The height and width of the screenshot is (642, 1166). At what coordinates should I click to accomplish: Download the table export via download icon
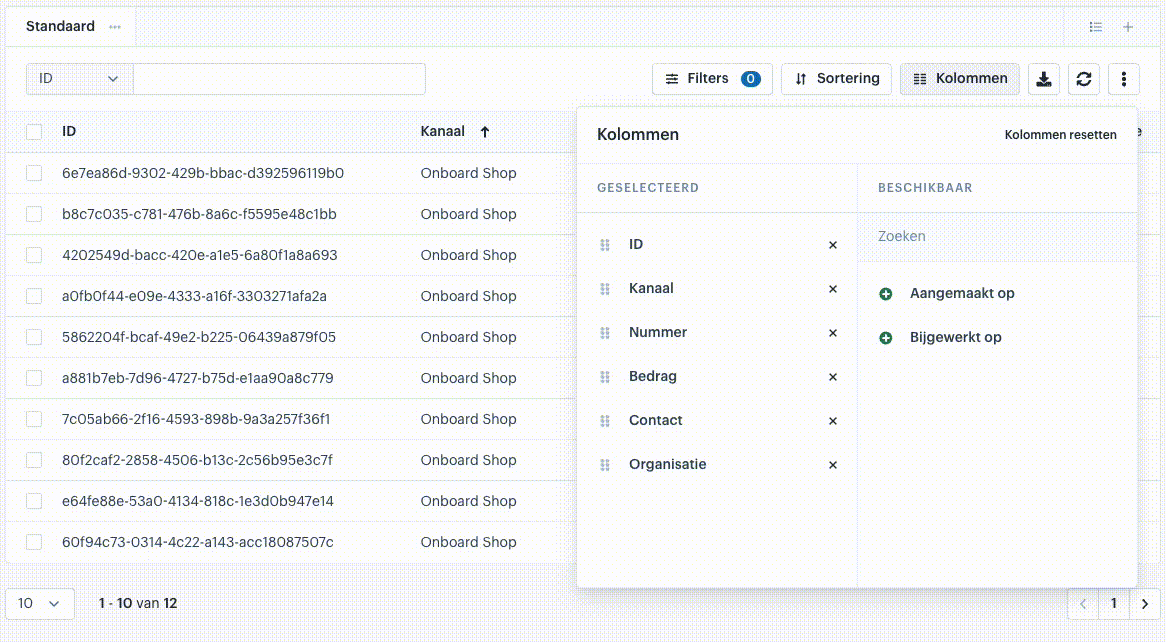(x=1044, y=79)
